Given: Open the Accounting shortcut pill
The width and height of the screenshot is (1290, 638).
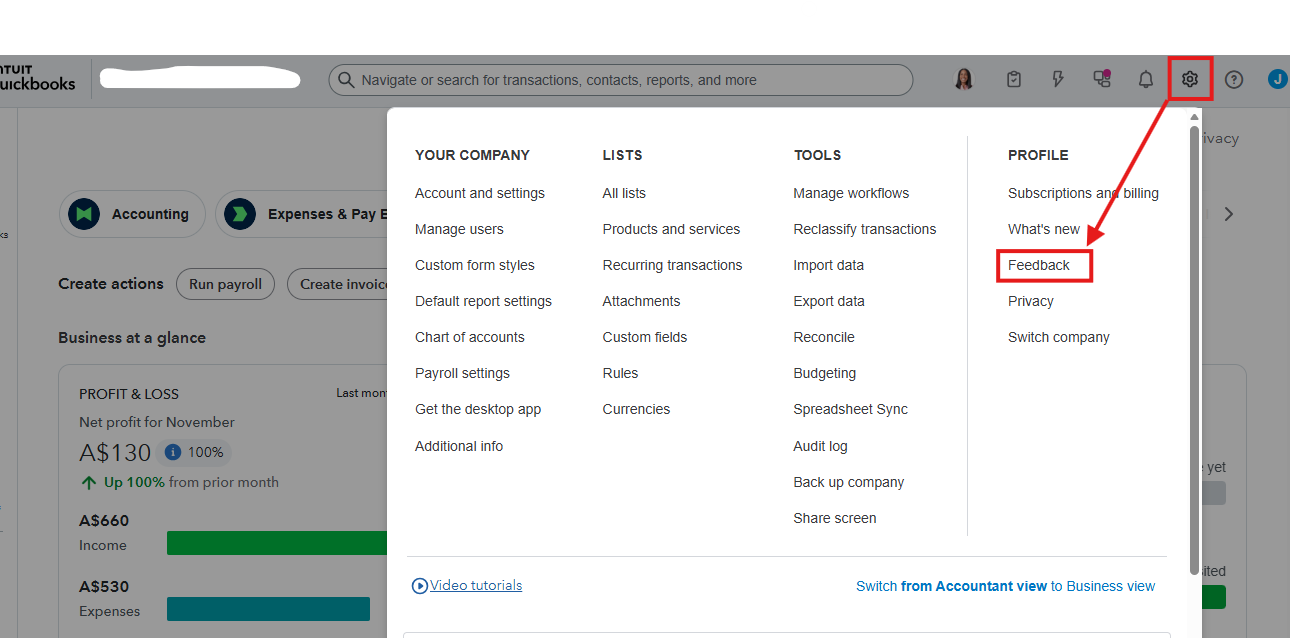Looking at the screenshot, I should (132, 214).
